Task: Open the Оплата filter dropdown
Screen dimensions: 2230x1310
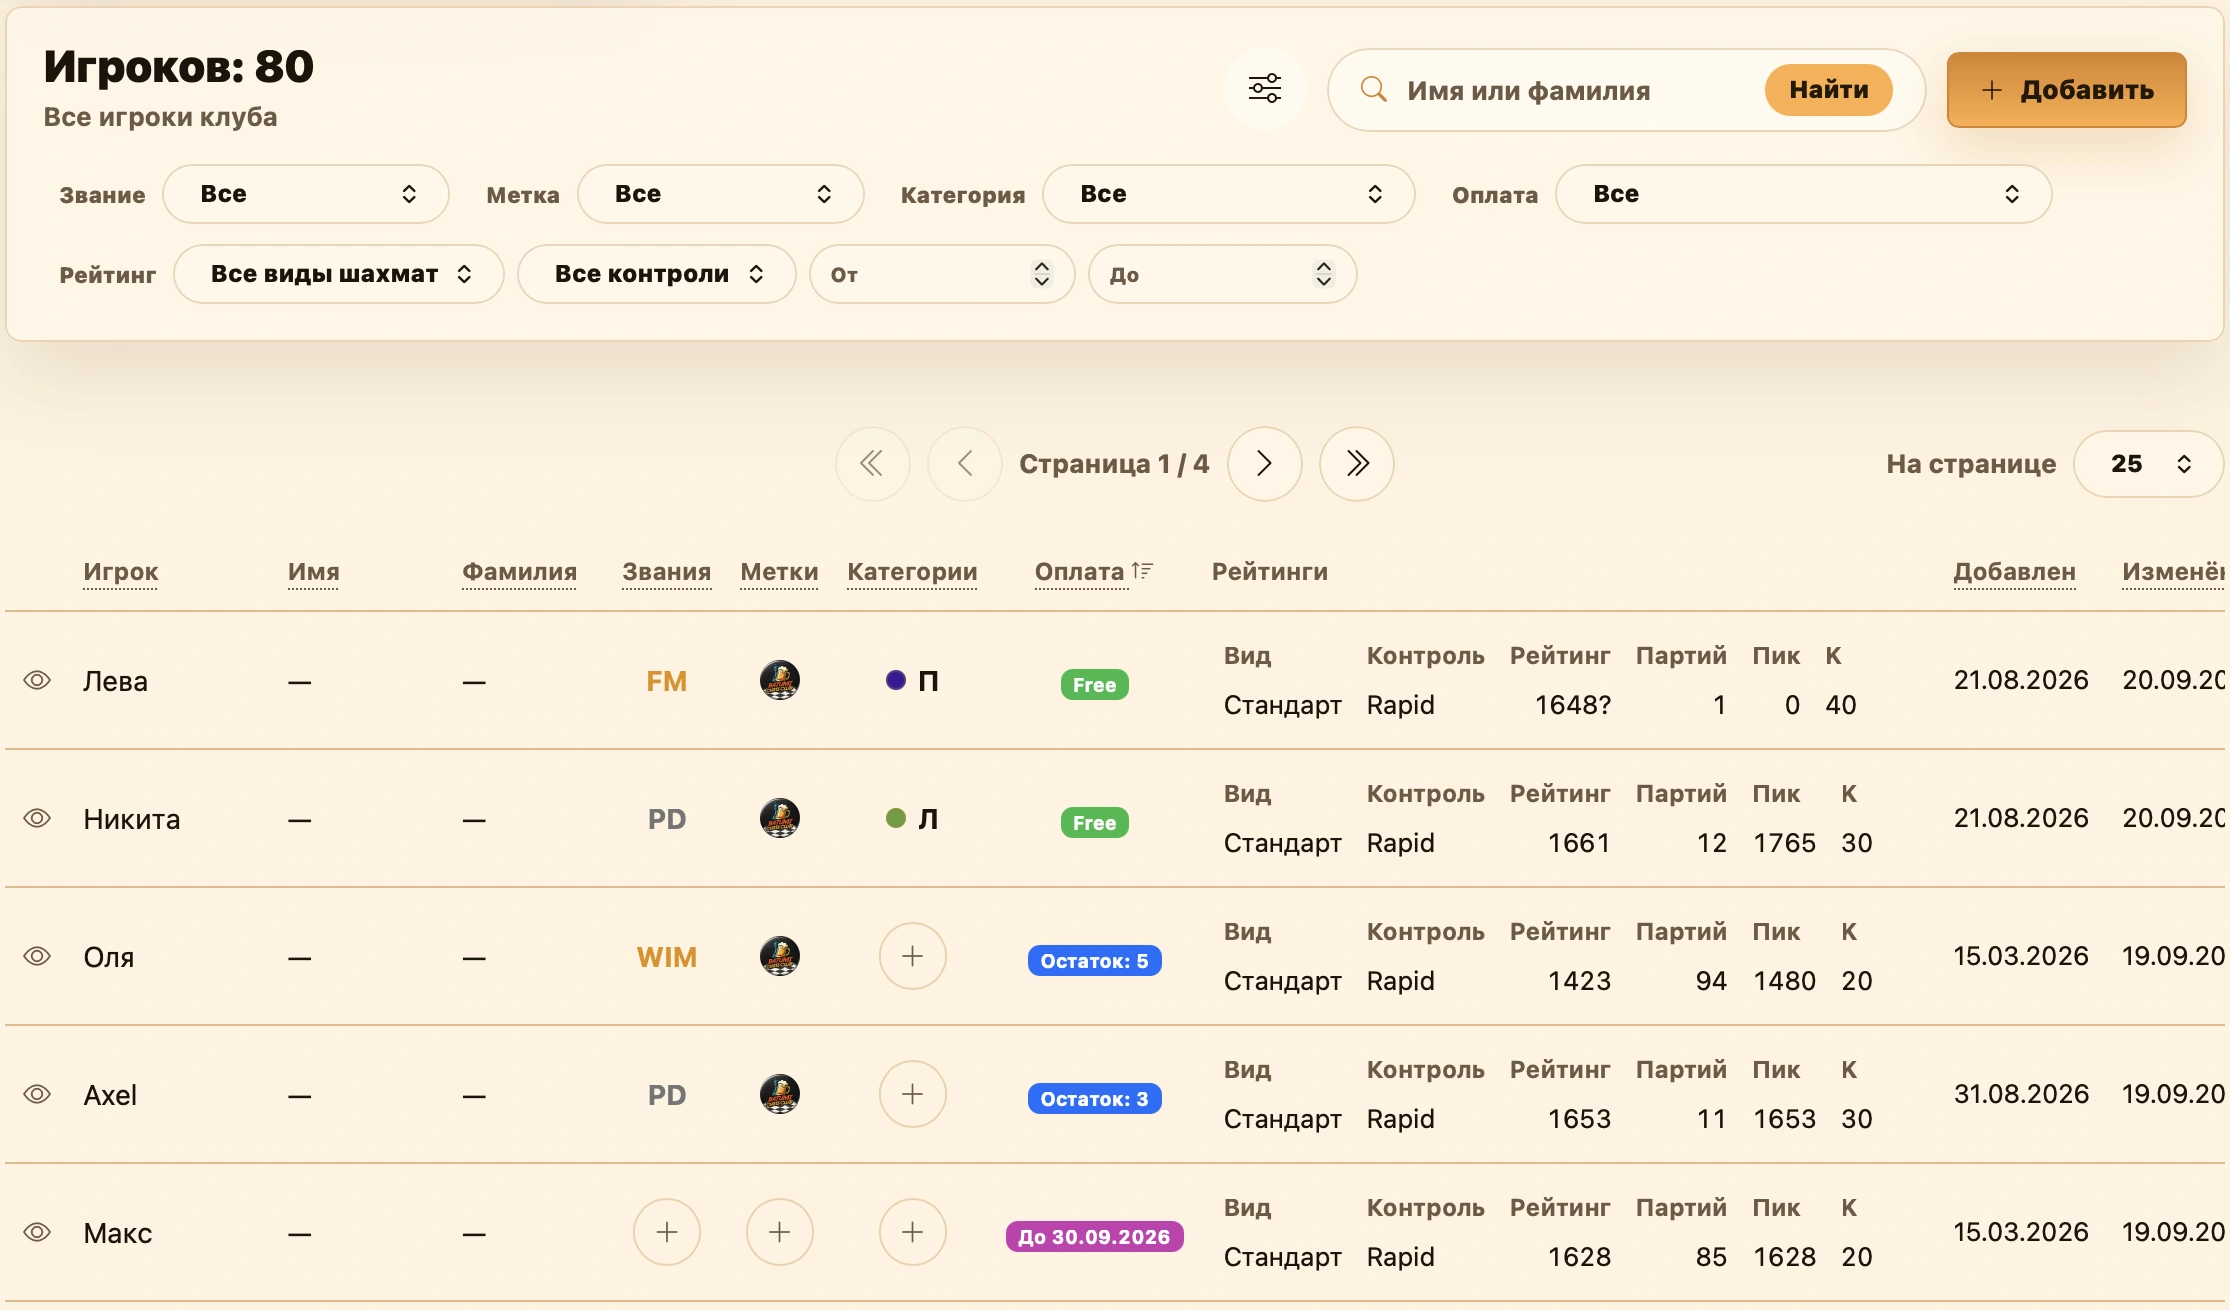Action: point(1804,194)
